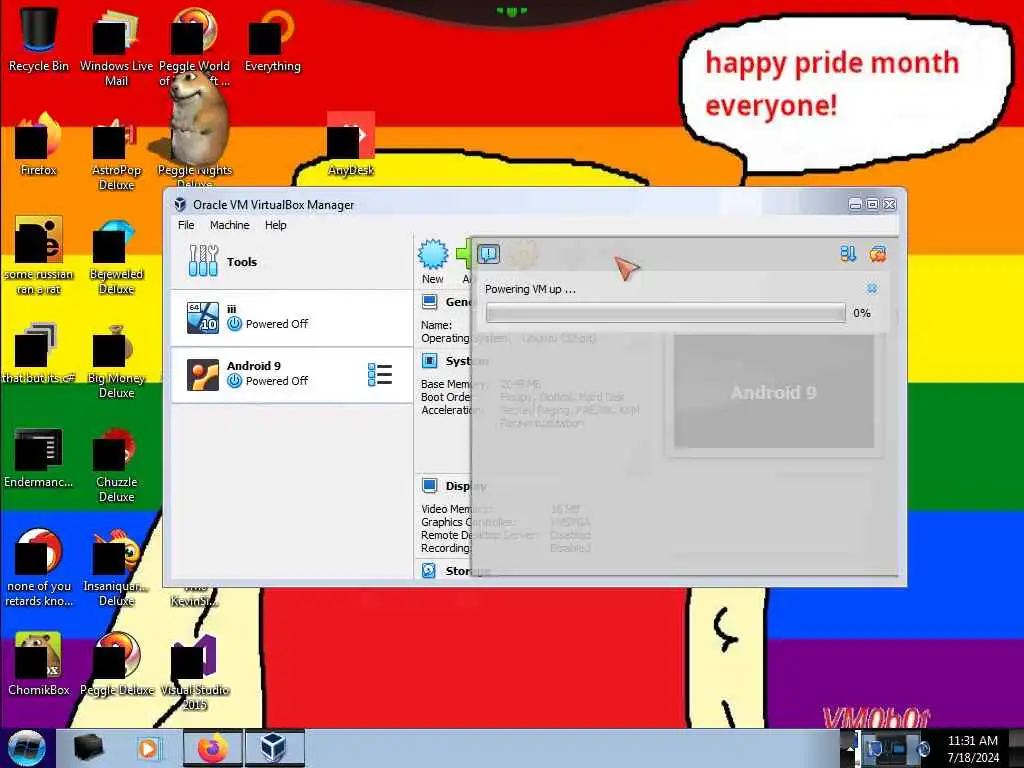Image resolution: width=1024 pixels, height=768 pixels.
Task: Launch the Everything desktop shortcut
Action: point(272,40)
